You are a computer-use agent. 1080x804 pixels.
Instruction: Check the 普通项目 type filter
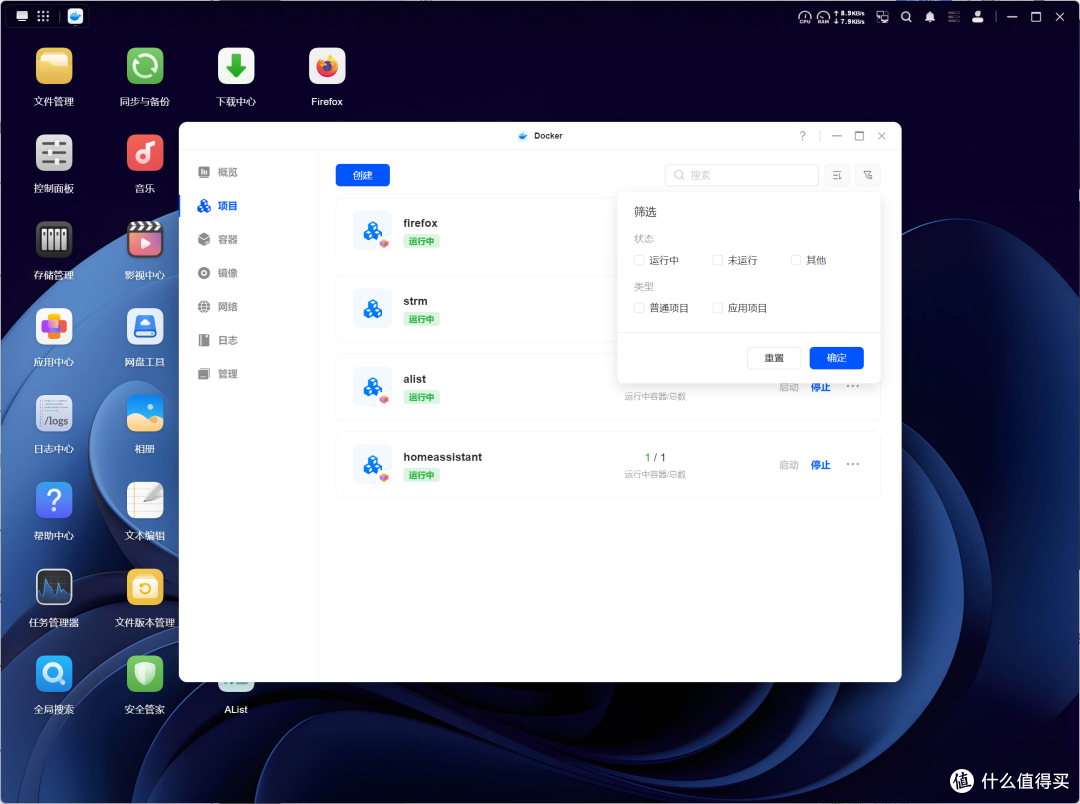click(639, 308)
